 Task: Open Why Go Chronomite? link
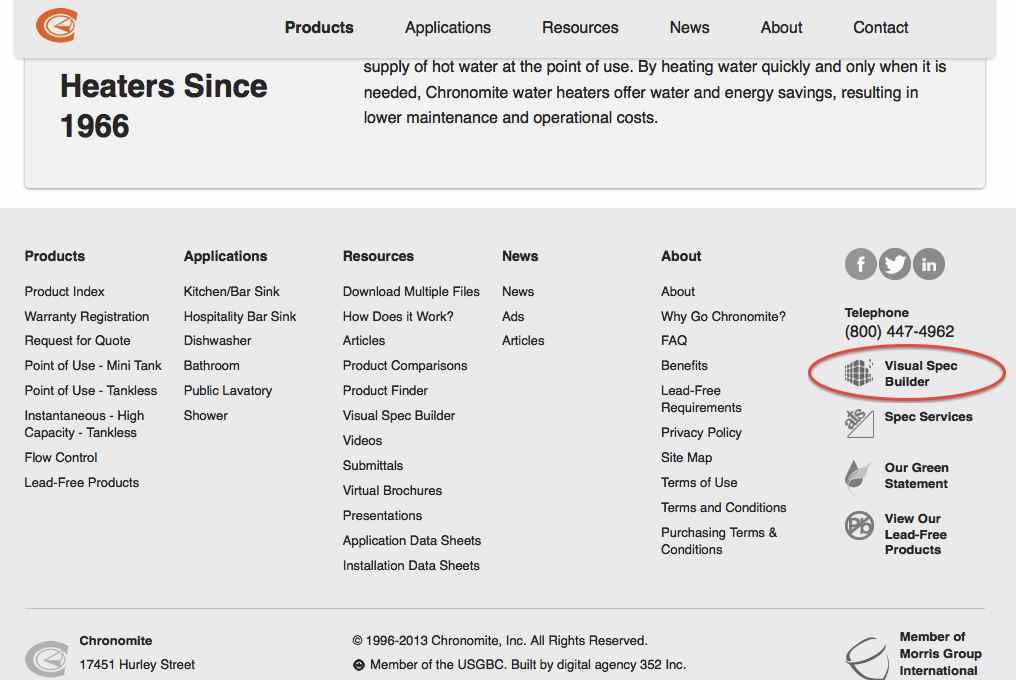coord(723,316)
